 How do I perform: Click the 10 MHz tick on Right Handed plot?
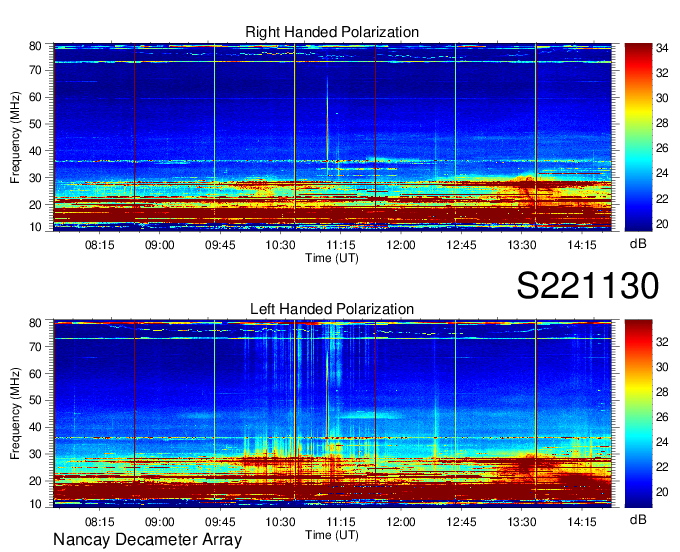point(35,227)
